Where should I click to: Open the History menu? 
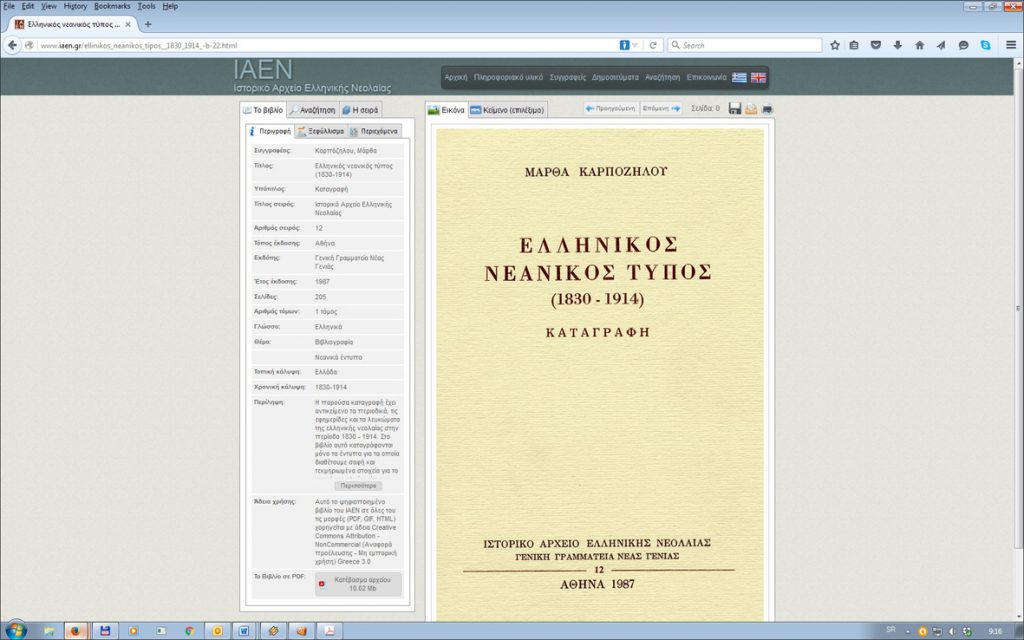click(x=75, y=6)
